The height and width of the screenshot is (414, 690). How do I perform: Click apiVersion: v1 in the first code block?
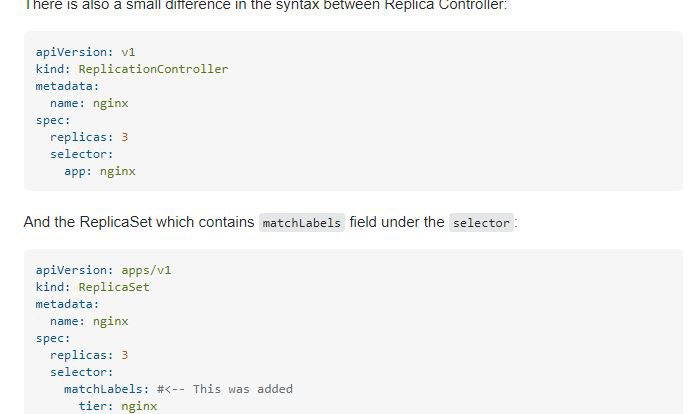[x=85, y=52]
